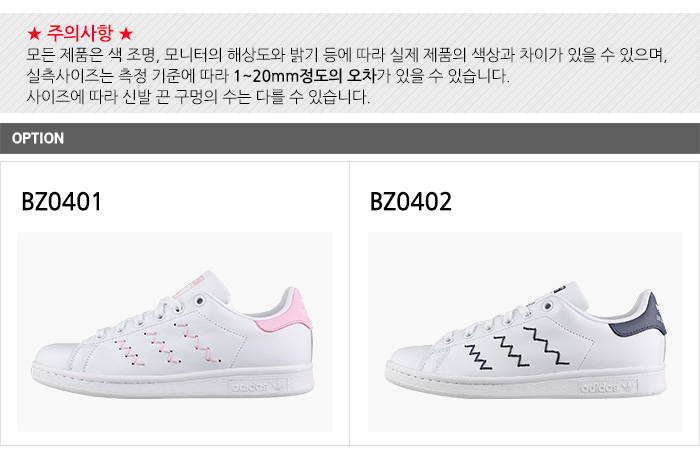The width and height of the screenshot is (700, 463).
Task: Click the left red star icon
Action: [x=34, y=34]
